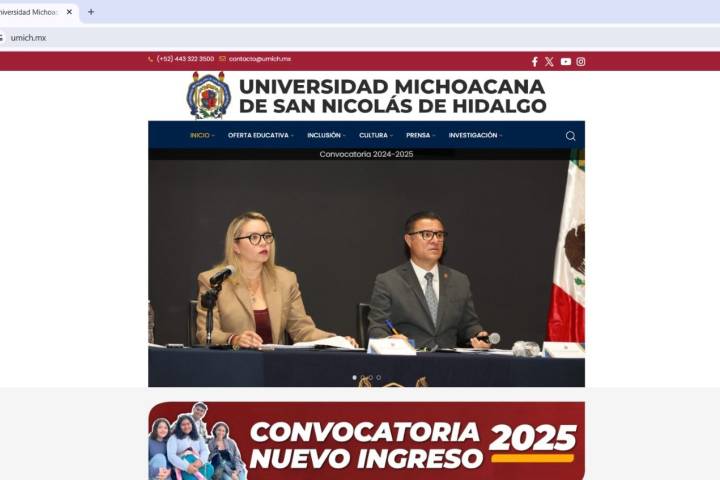Expand the Inclusión dropdown menu
The width and height of the screenshot is (720, 480).
coord(326,135)
